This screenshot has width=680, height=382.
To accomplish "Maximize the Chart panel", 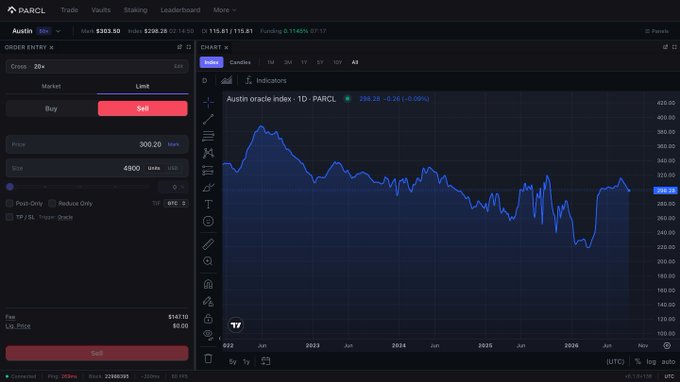I will (674, 47).
